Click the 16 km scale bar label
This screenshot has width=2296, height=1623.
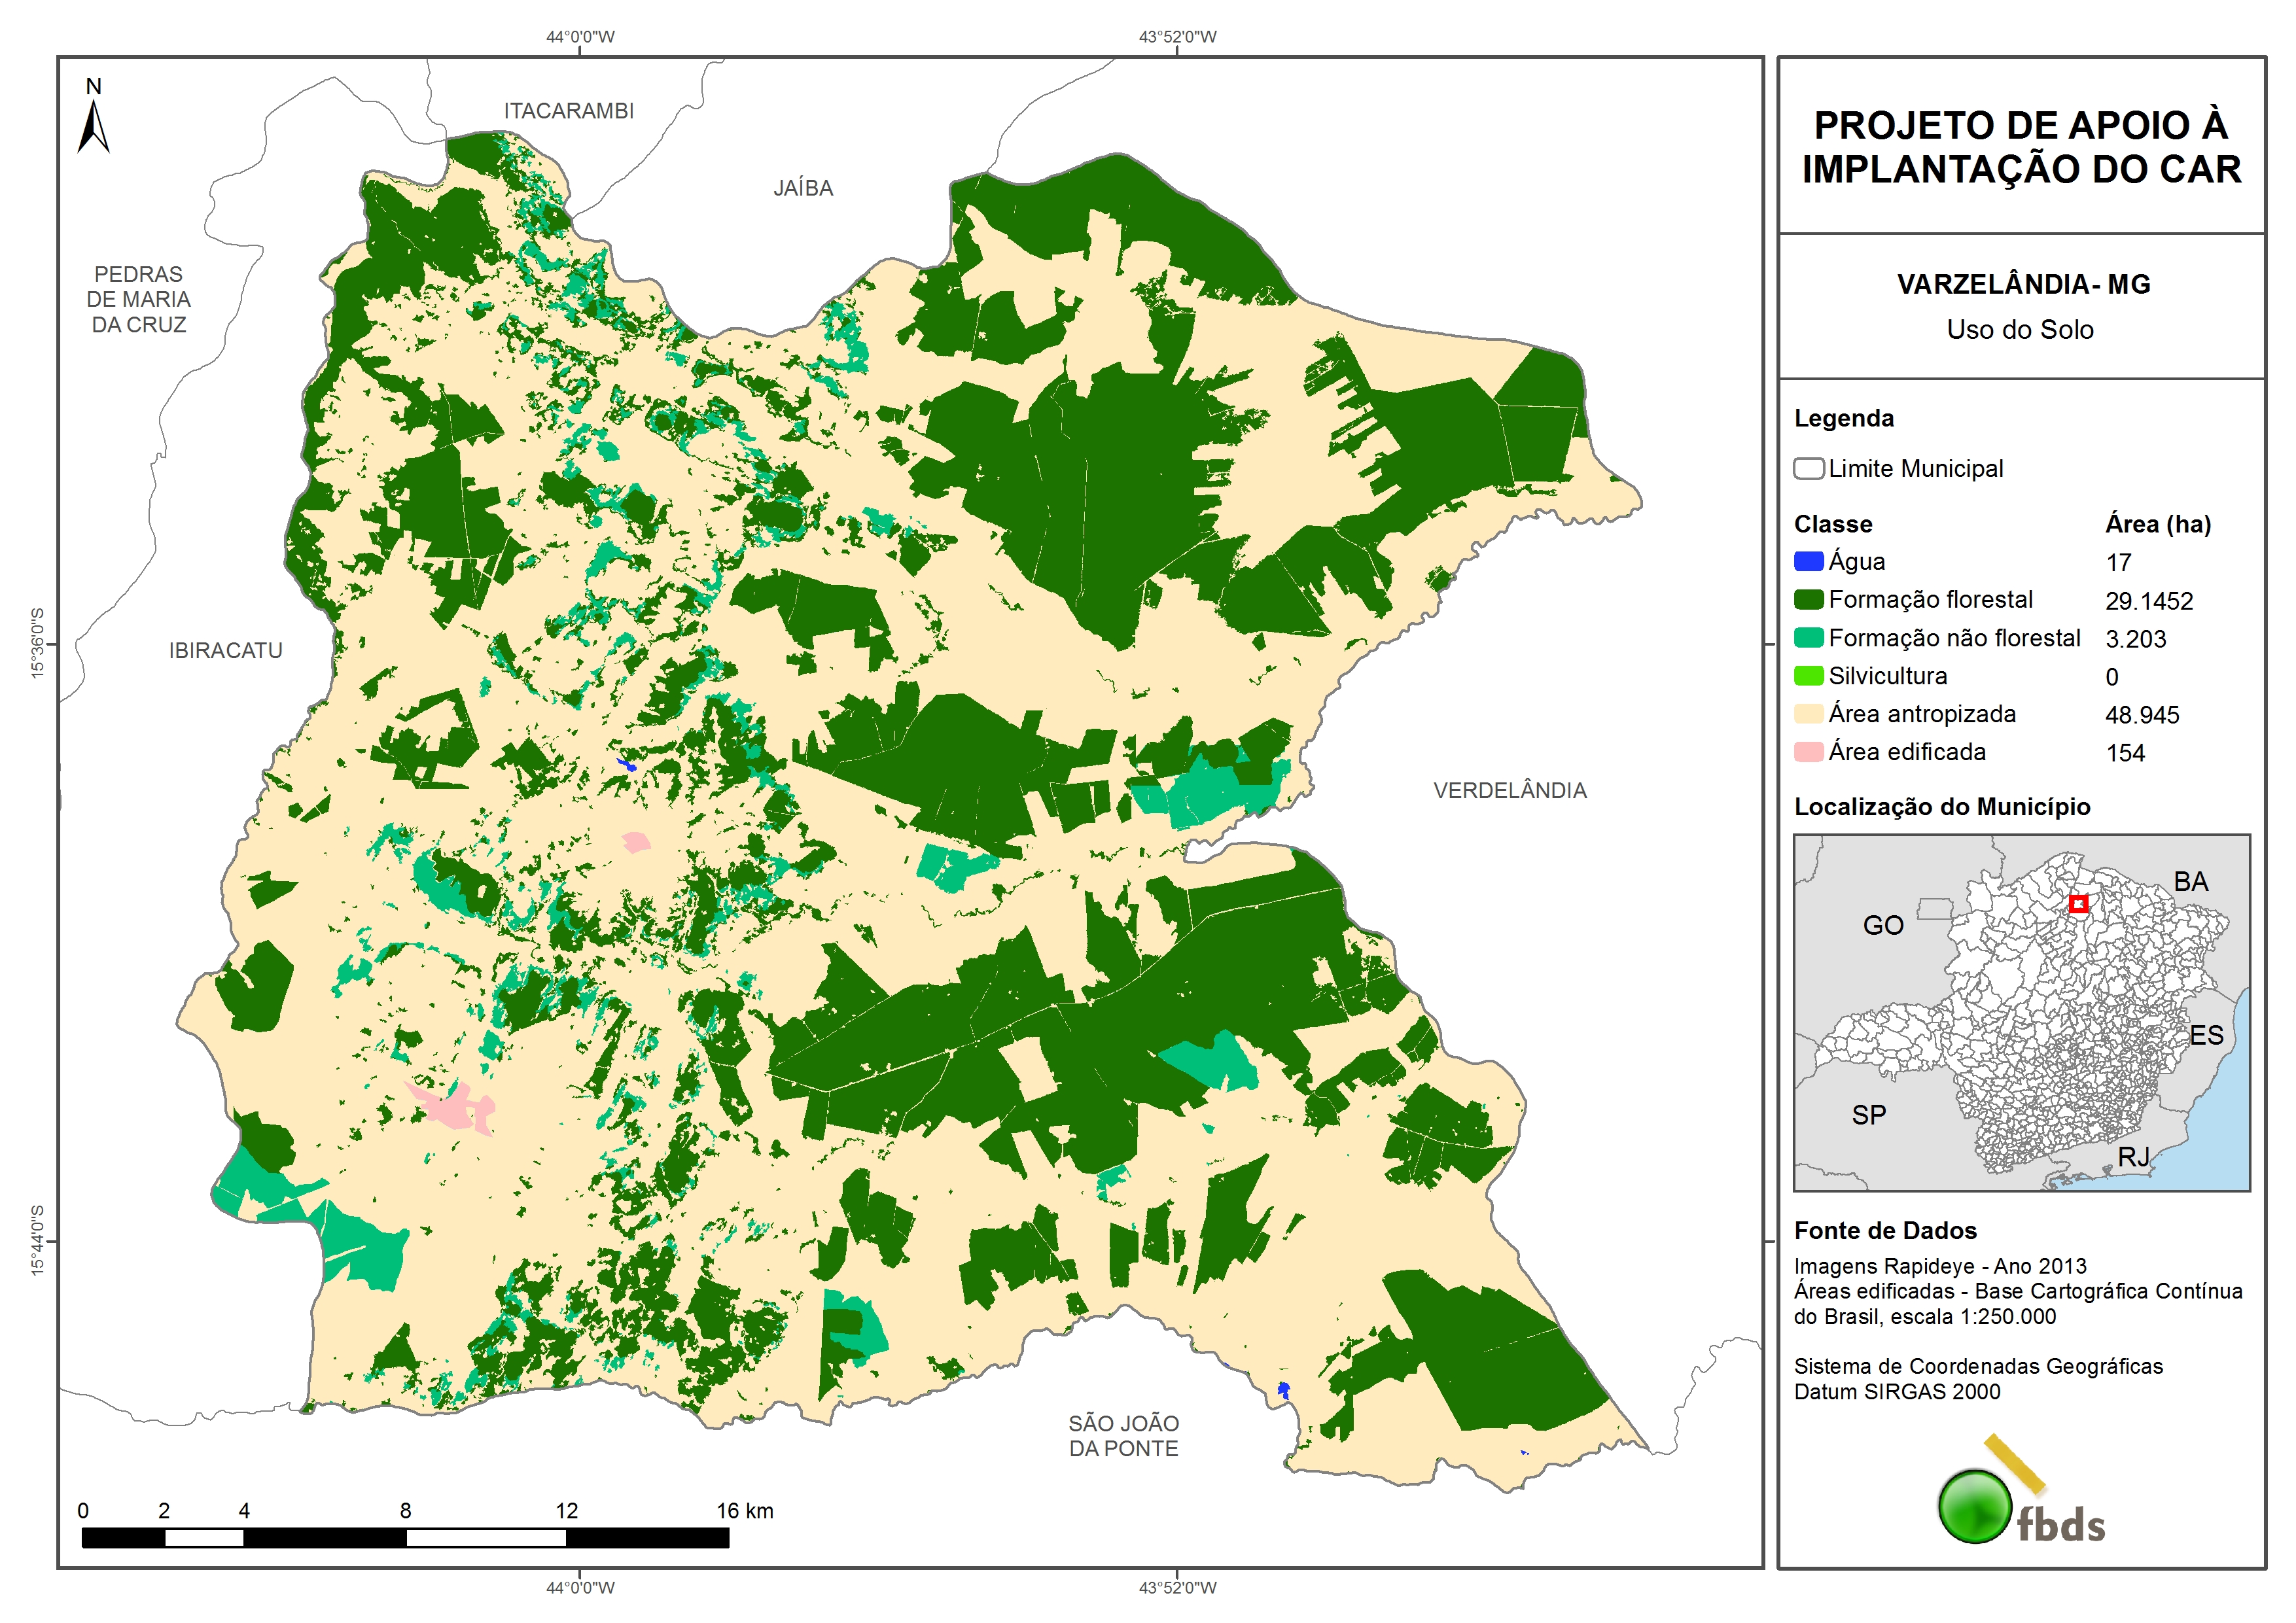click(744, 1511)
